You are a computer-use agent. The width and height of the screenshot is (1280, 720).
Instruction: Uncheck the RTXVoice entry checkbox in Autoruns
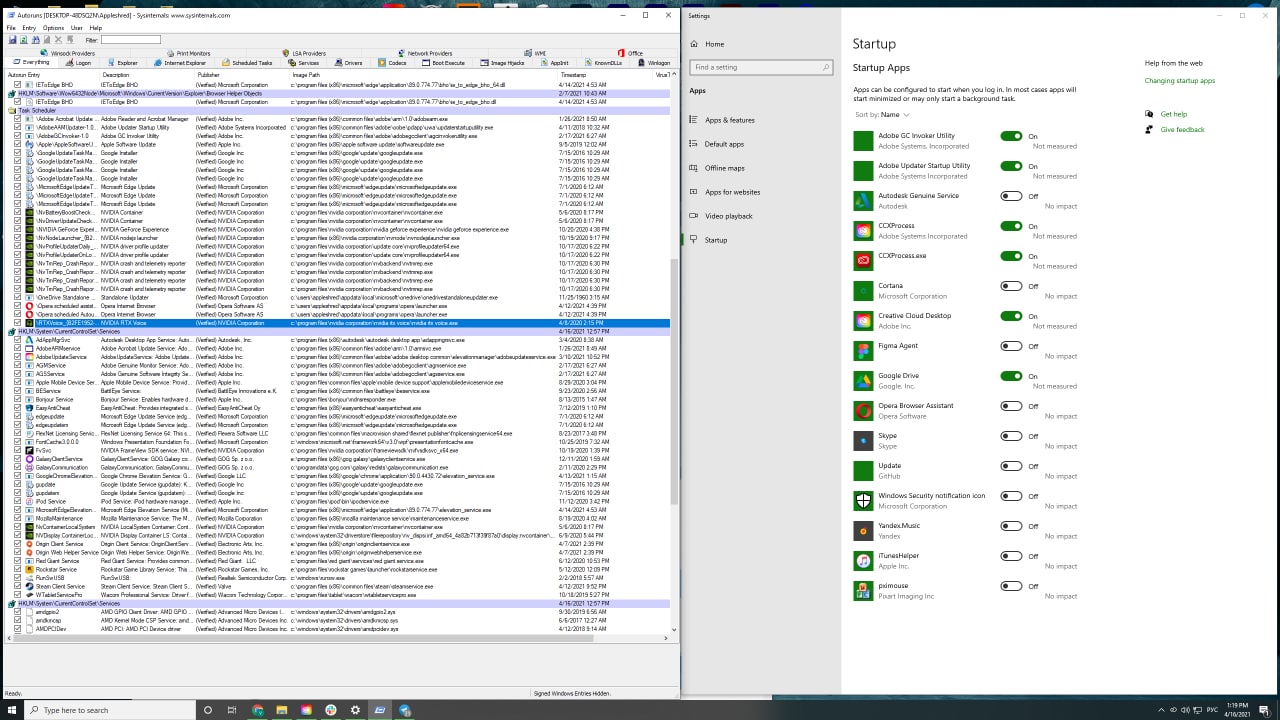(x=18, y=323)
